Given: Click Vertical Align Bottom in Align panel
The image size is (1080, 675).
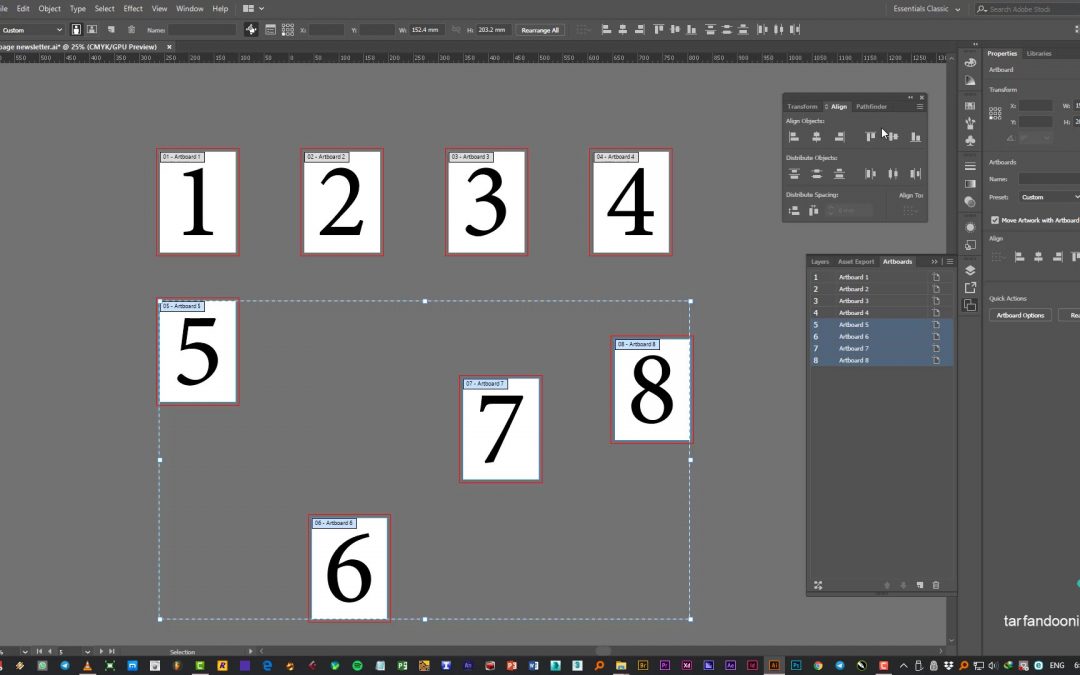Looking at the screenshot, I should [915, 137].
